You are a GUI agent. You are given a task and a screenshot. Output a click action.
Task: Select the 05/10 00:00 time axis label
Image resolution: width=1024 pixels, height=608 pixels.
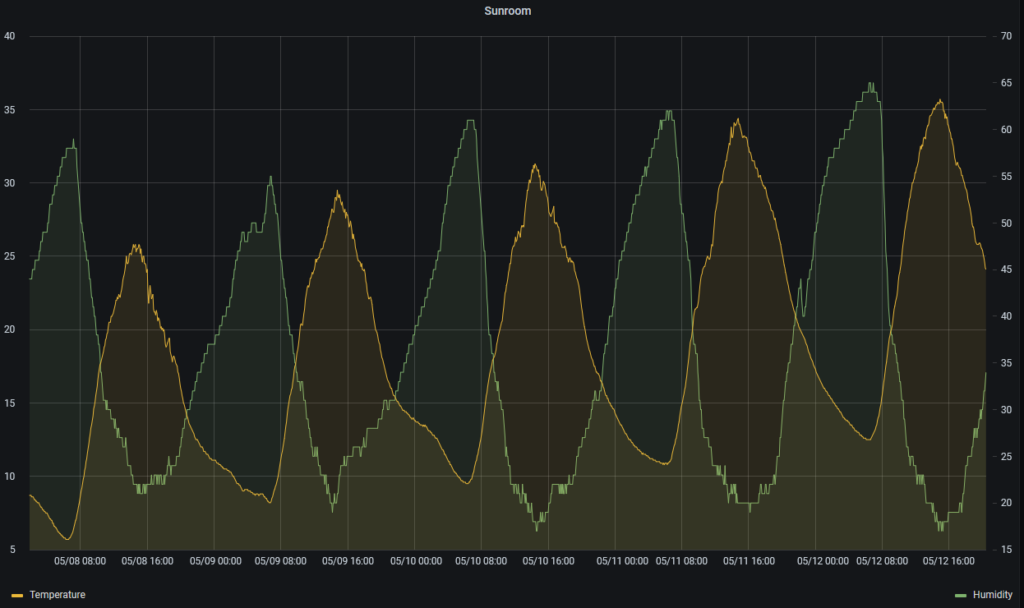pos(415,562)
